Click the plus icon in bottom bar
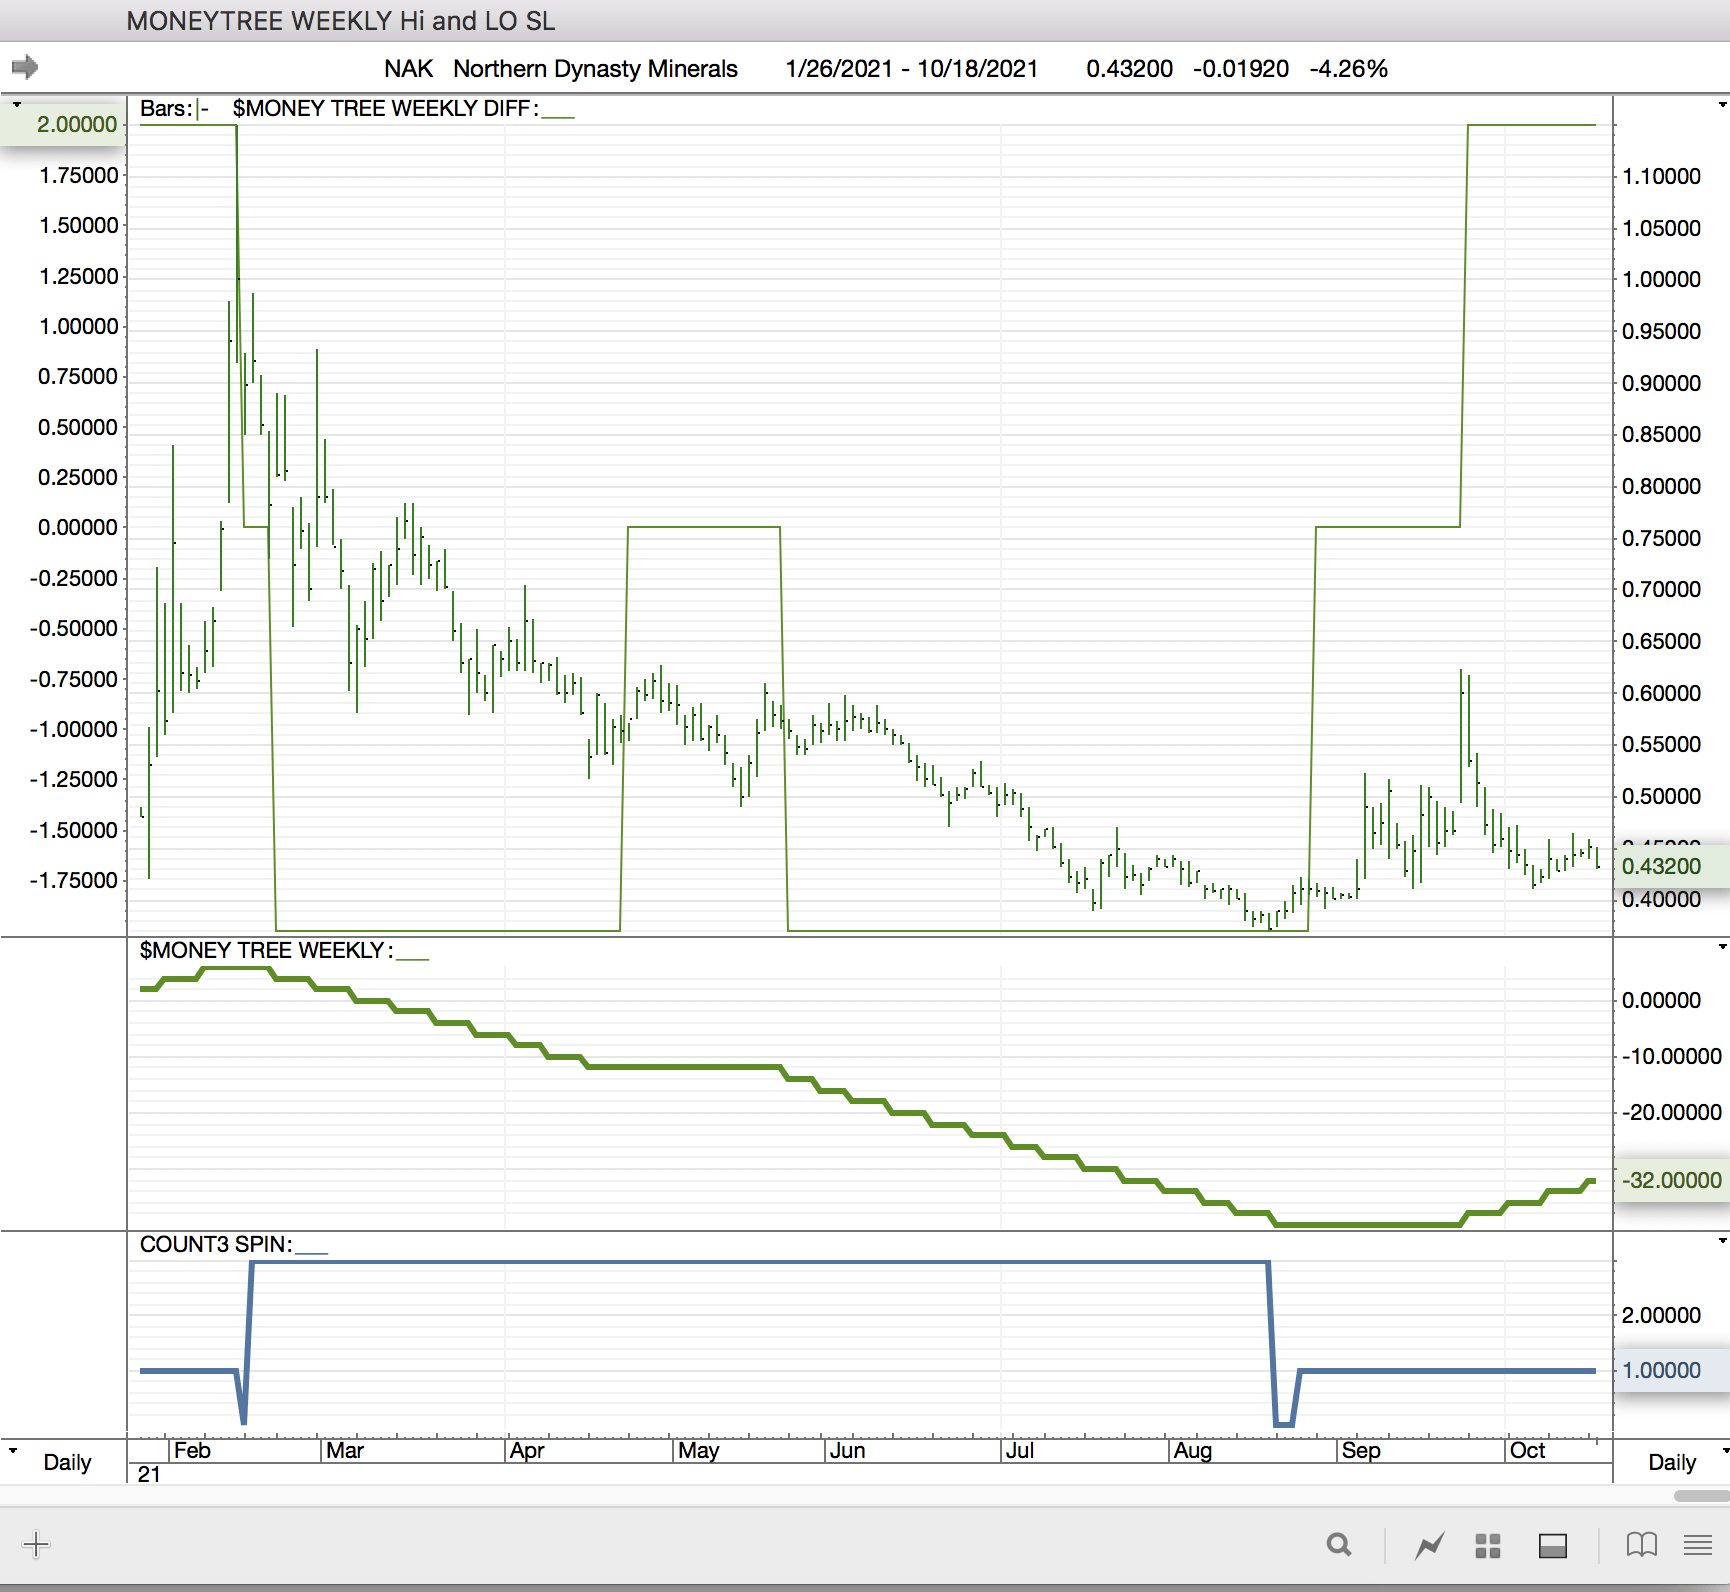 point(35,1544)
